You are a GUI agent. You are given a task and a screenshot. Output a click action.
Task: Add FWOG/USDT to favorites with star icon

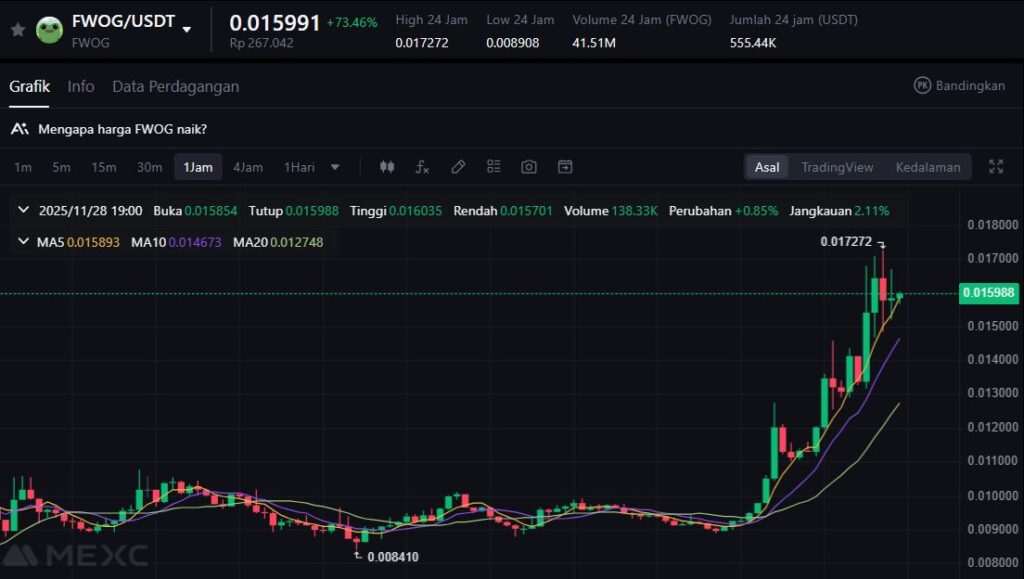point(18,30)
